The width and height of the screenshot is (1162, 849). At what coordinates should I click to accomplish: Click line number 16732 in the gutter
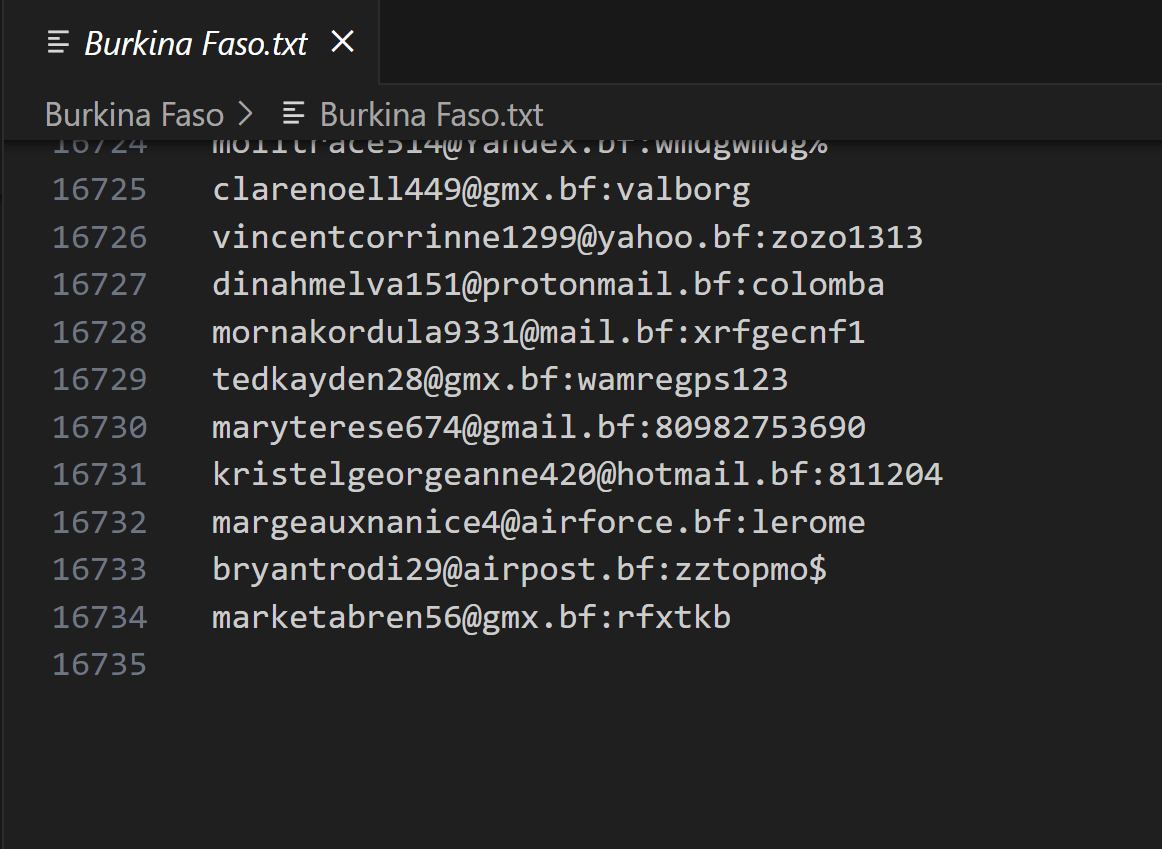coord(99,522)
